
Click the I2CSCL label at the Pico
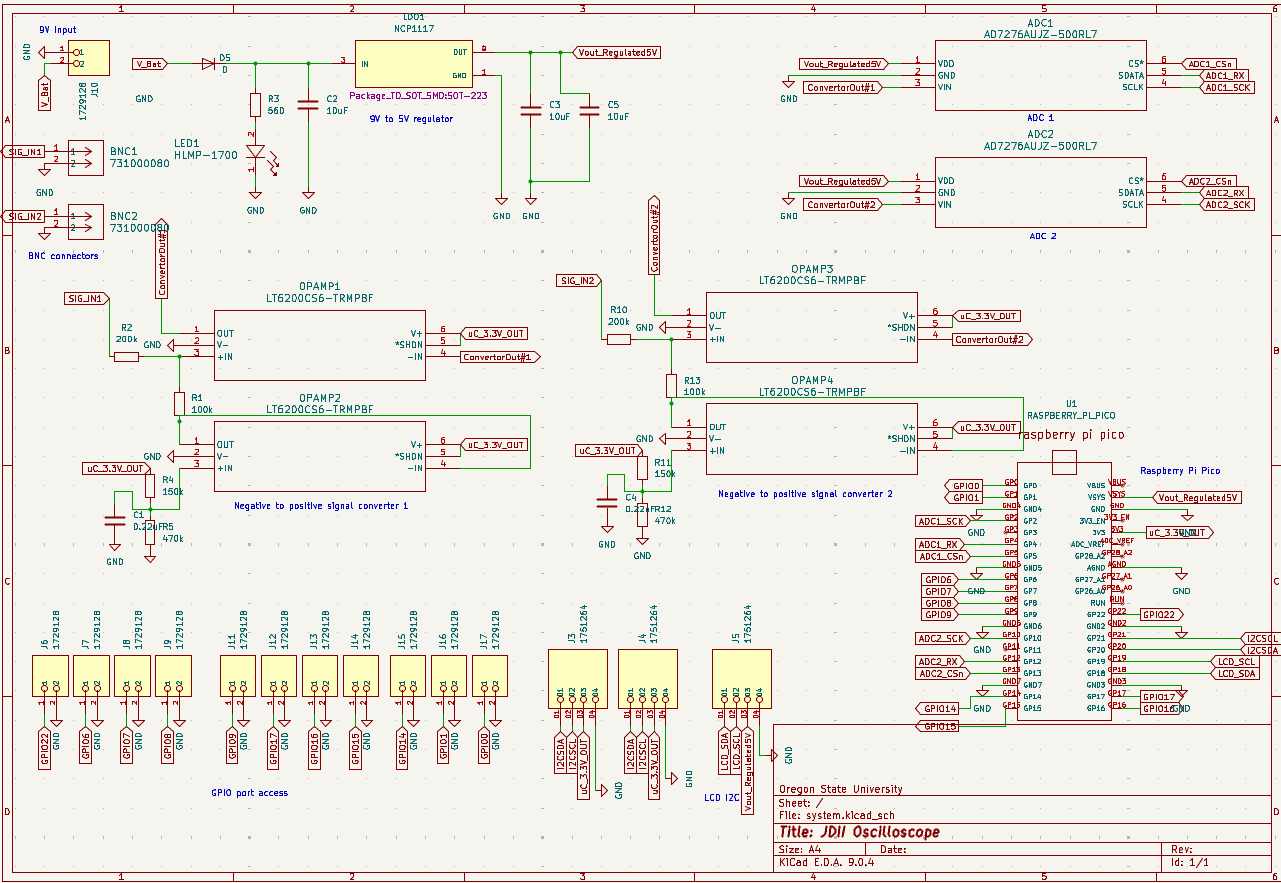1260,638
